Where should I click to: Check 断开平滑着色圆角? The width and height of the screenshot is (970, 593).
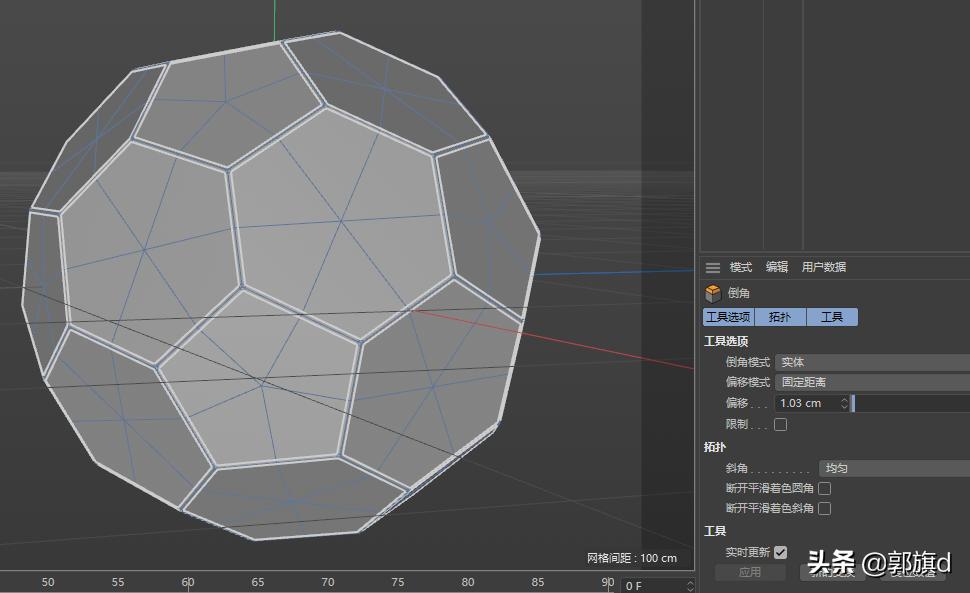tap(823, 488)
